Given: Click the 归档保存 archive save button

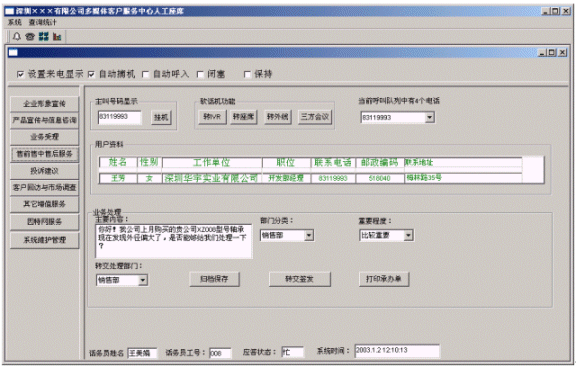Looking at the screenshot, I should (215, 279).
